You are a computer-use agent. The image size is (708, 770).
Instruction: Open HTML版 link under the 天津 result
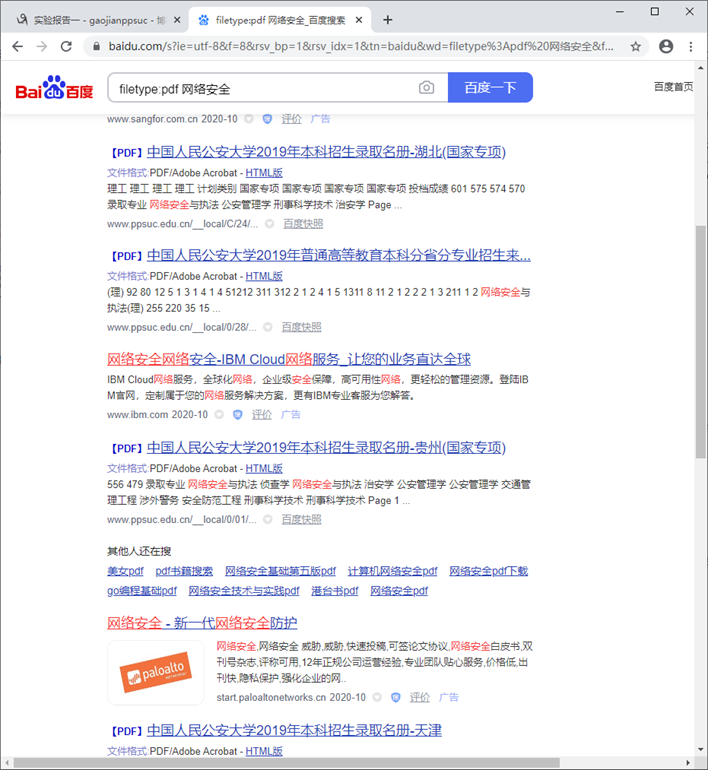264,751
